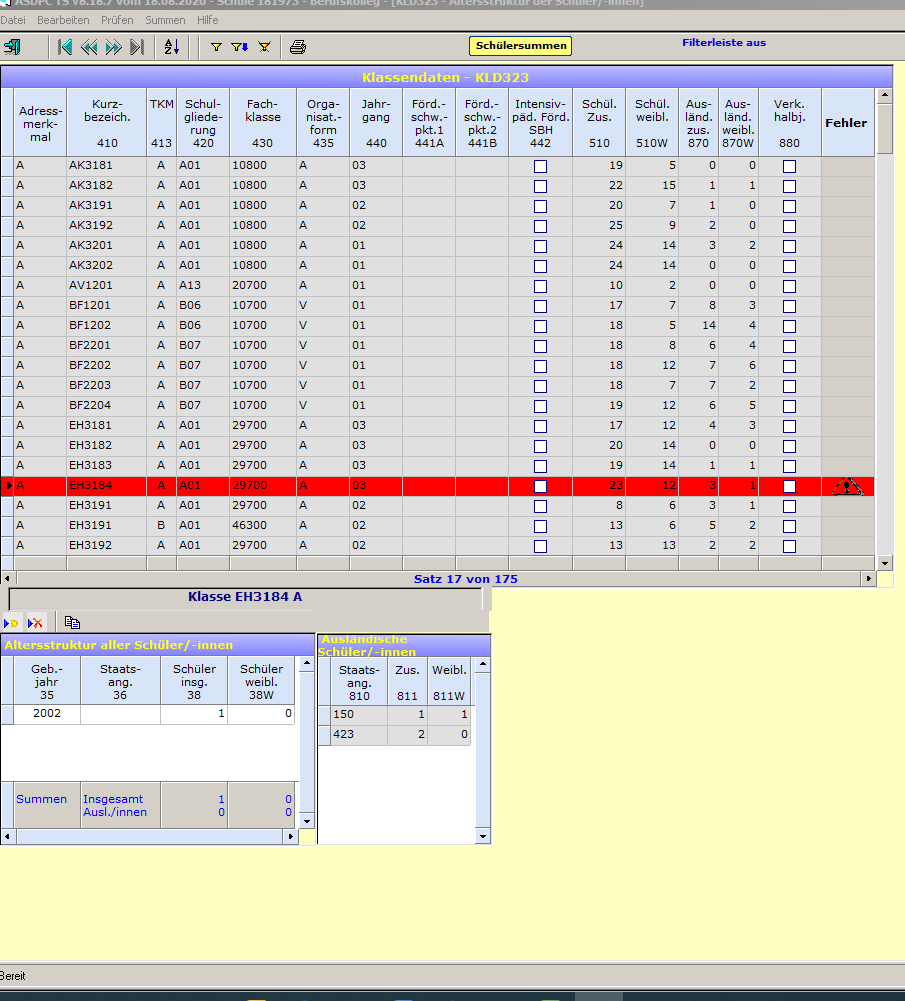Click the Schülersummen button

point(520,46)
